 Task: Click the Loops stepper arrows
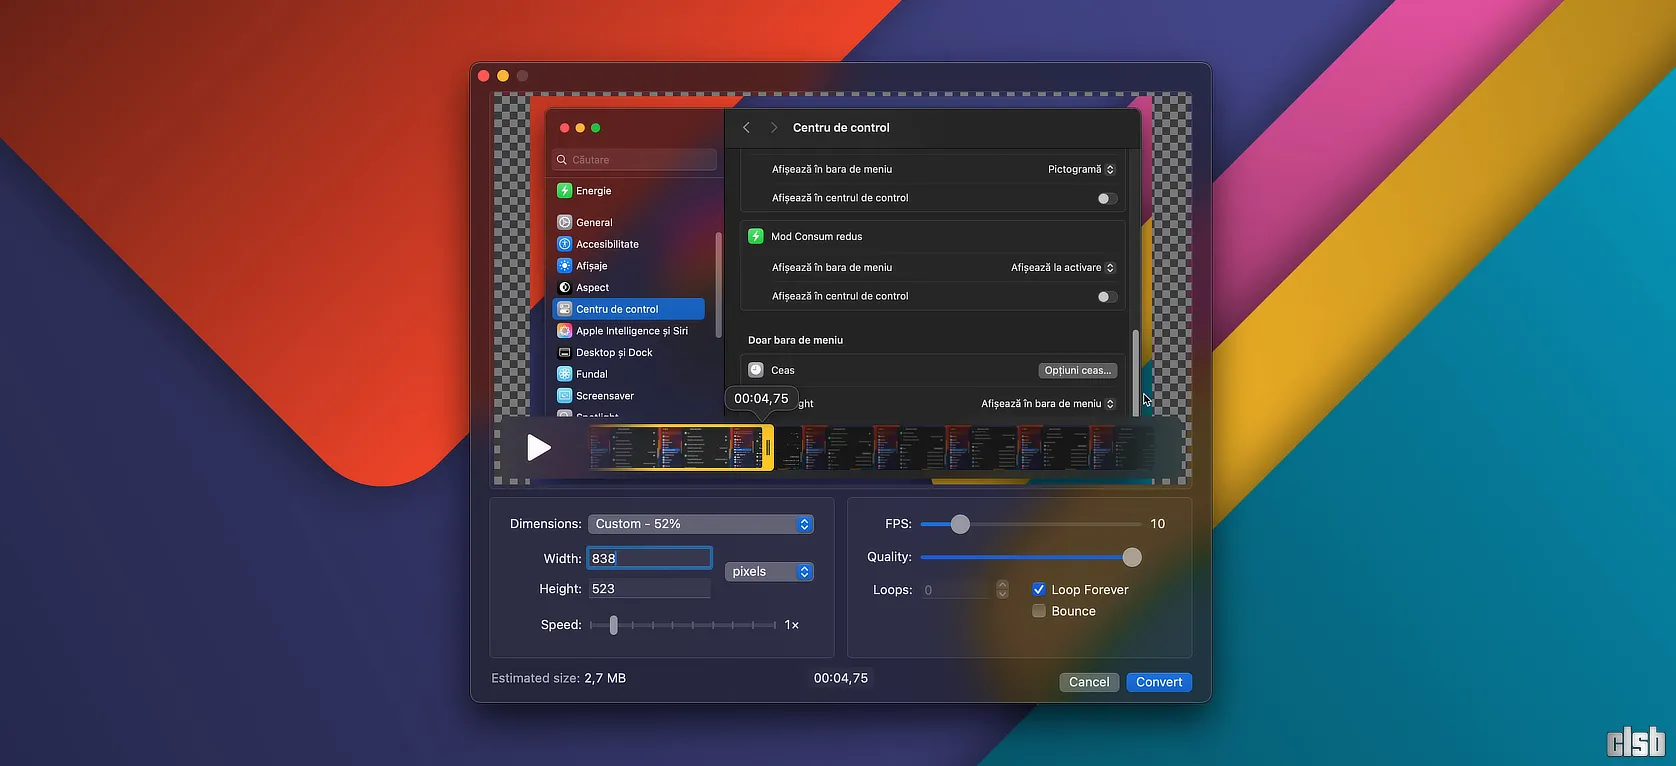click(1002, 590)
